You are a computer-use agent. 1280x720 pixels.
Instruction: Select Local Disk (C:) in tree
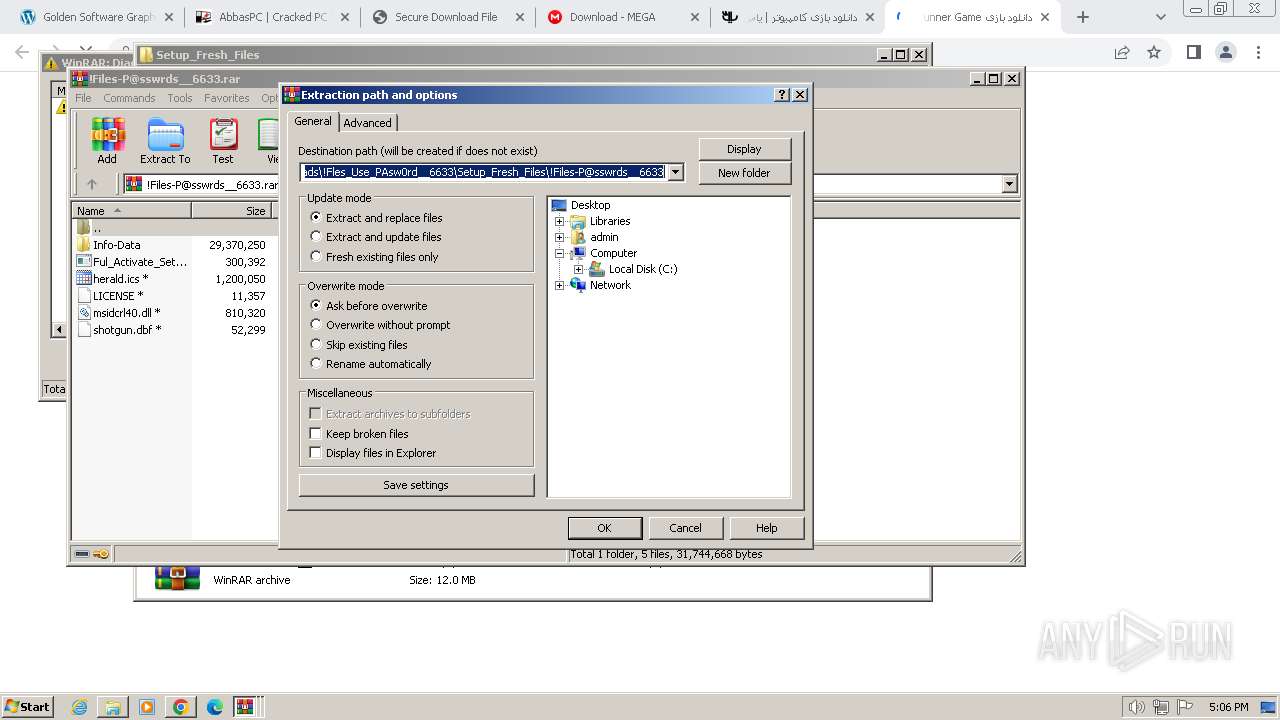click(x=643, y=269)
